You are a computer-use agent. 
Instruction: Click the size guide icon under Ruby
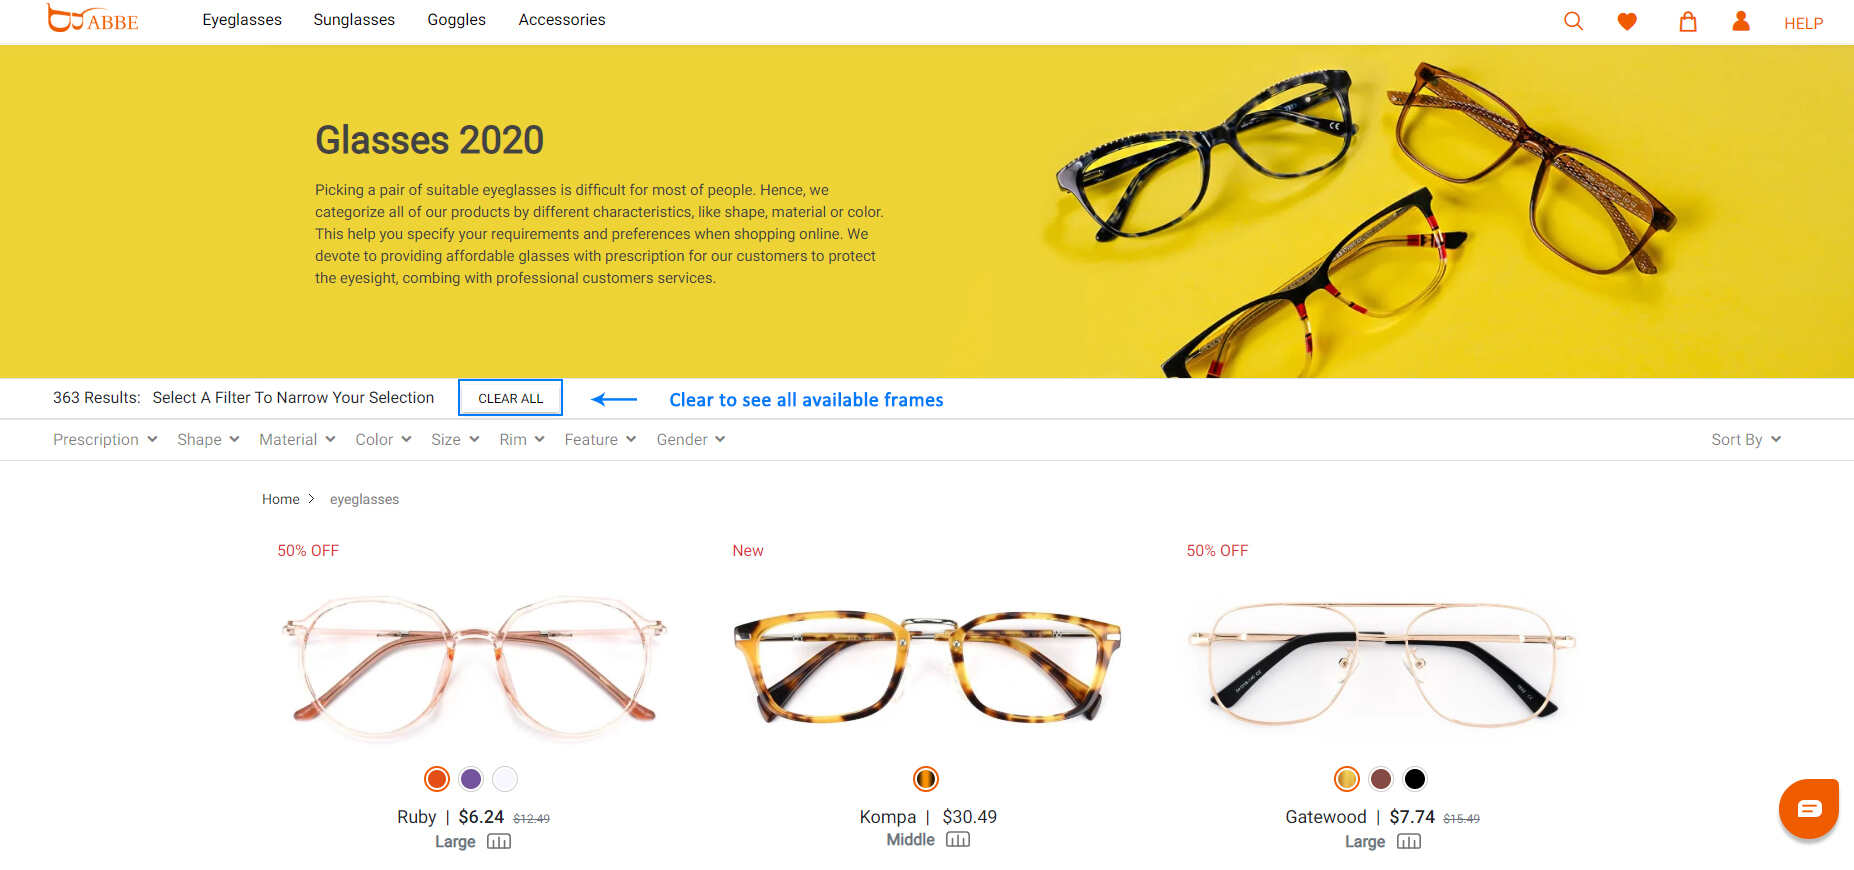[x=499, y=842]
